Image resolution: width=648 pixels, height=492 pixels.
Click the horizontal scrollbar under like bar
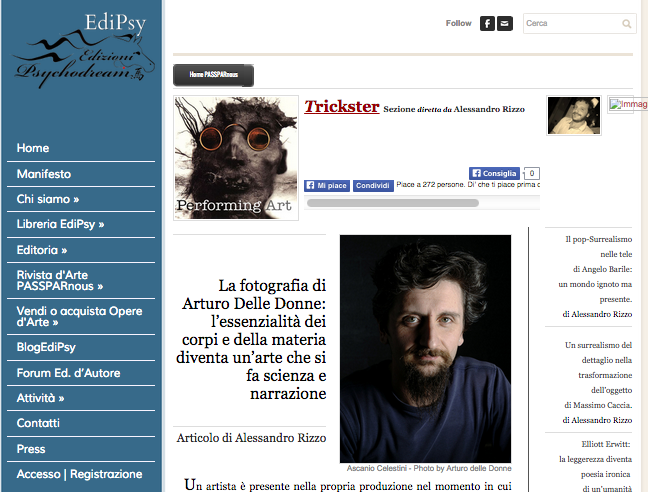click(x=393, y=203)
